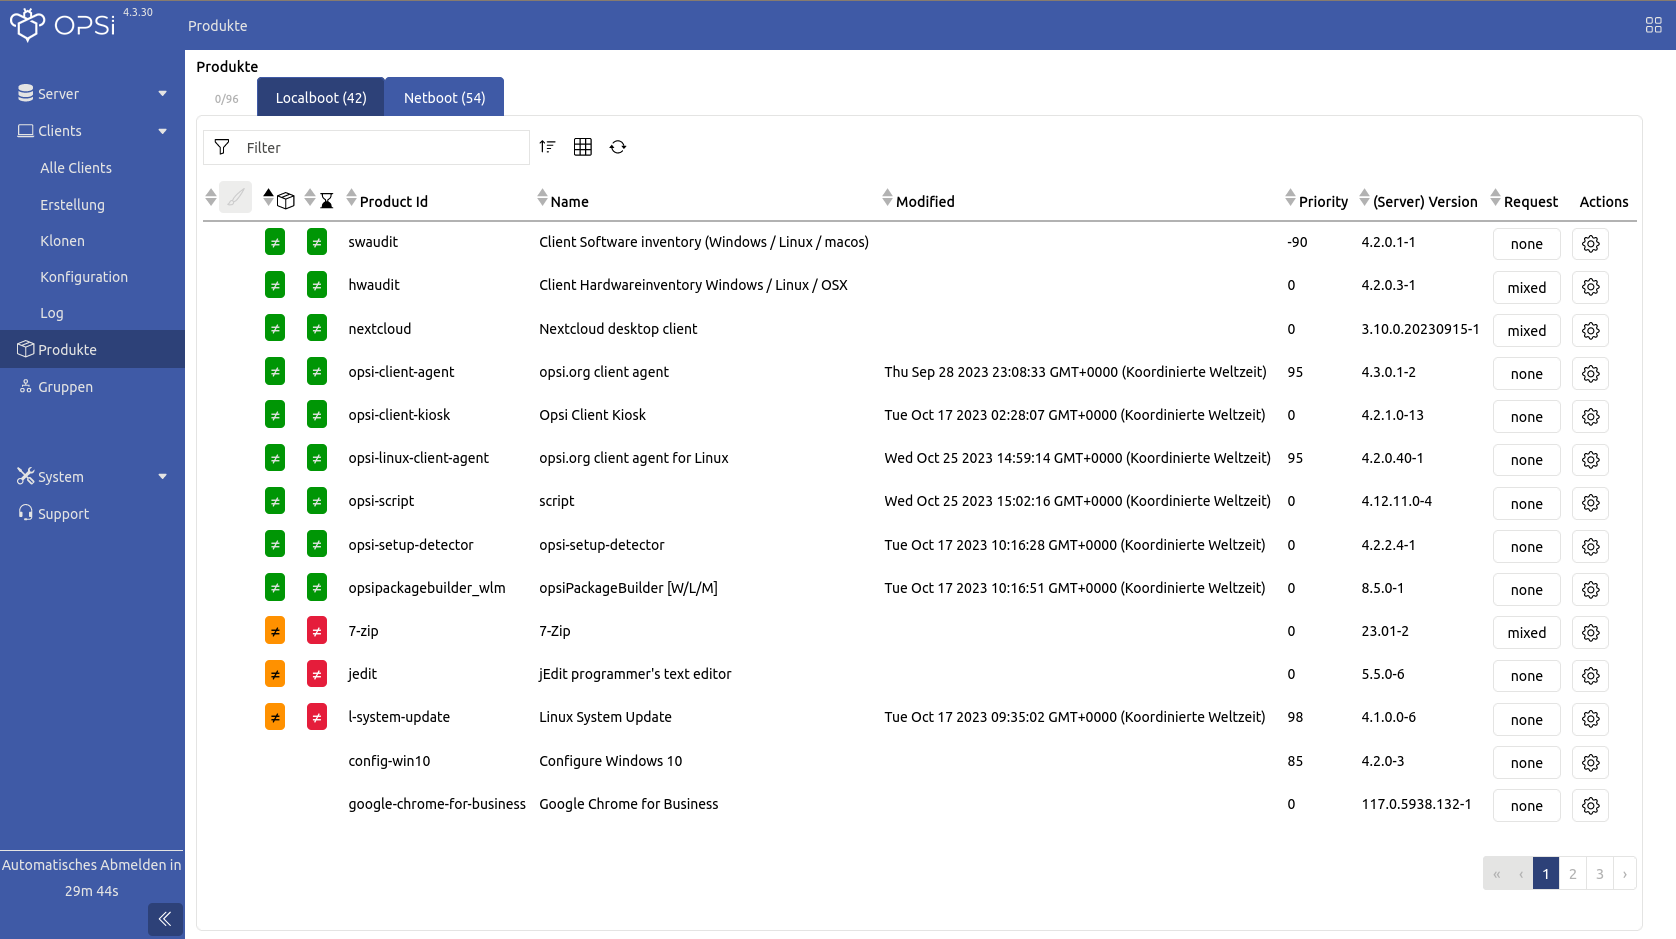
Task: Open gear actions for 7-zip
Action: pos(1590,633)
